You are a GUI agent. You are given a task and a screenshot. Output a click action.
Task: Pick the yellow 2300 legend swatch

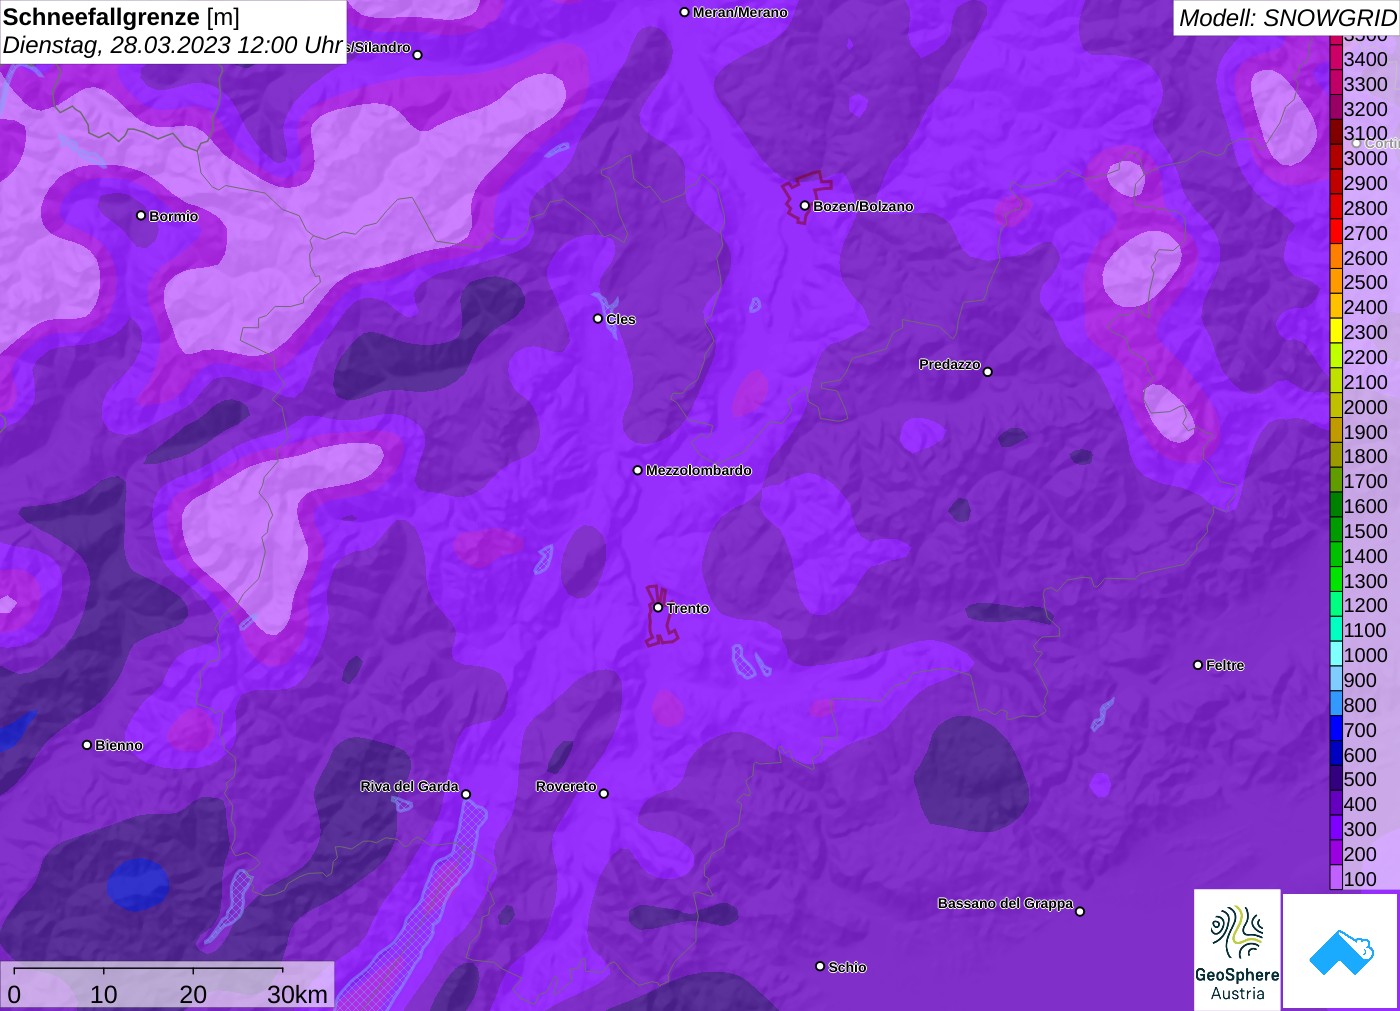[1336, 332]
